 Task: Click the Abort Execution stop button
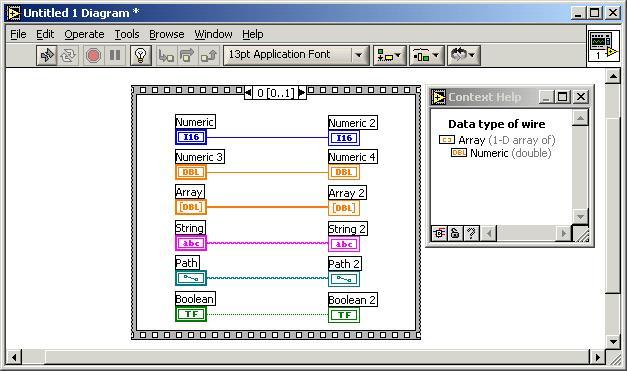pos(93,55)
